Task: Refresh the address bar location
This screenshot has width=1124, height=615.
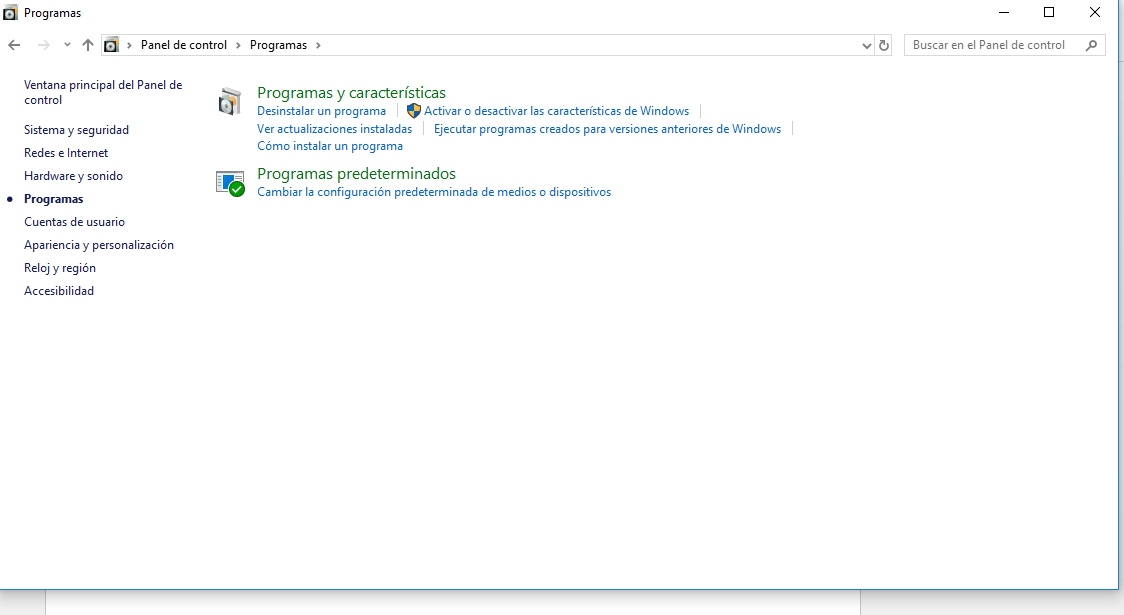Action: (884, 45)
